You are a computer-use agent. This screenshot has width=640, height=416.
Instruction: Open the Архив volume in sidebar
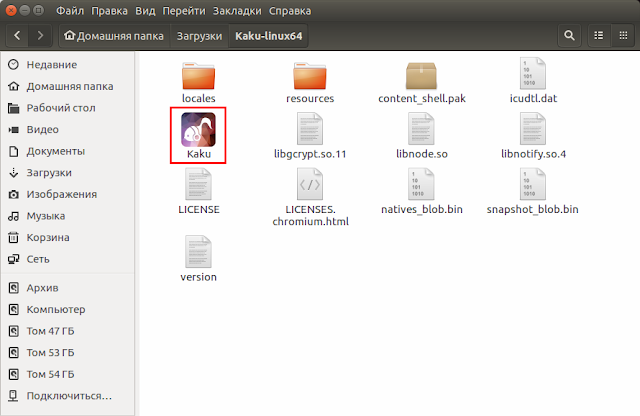67,288
